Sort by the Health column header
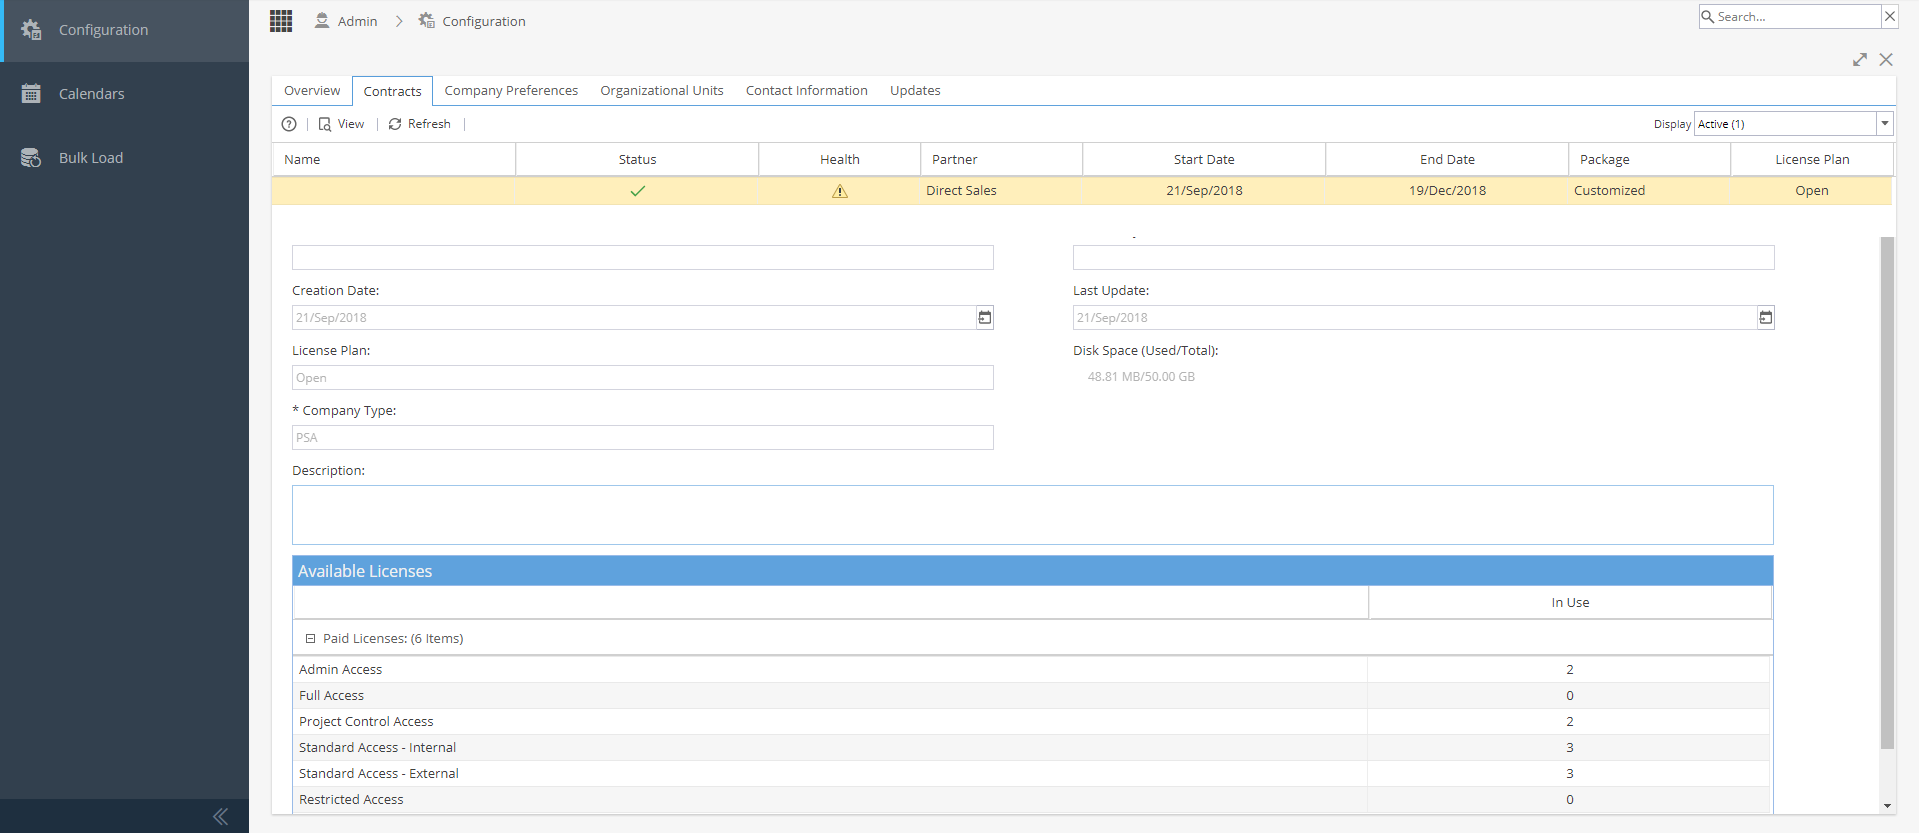This screenshot has width=1919, height=833. (x=840, y=160)
